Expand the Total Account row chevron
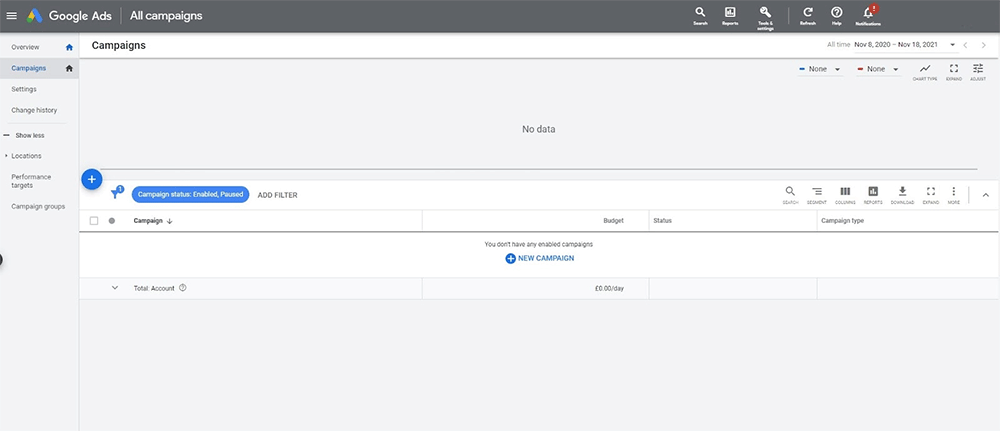 [115, 288]
